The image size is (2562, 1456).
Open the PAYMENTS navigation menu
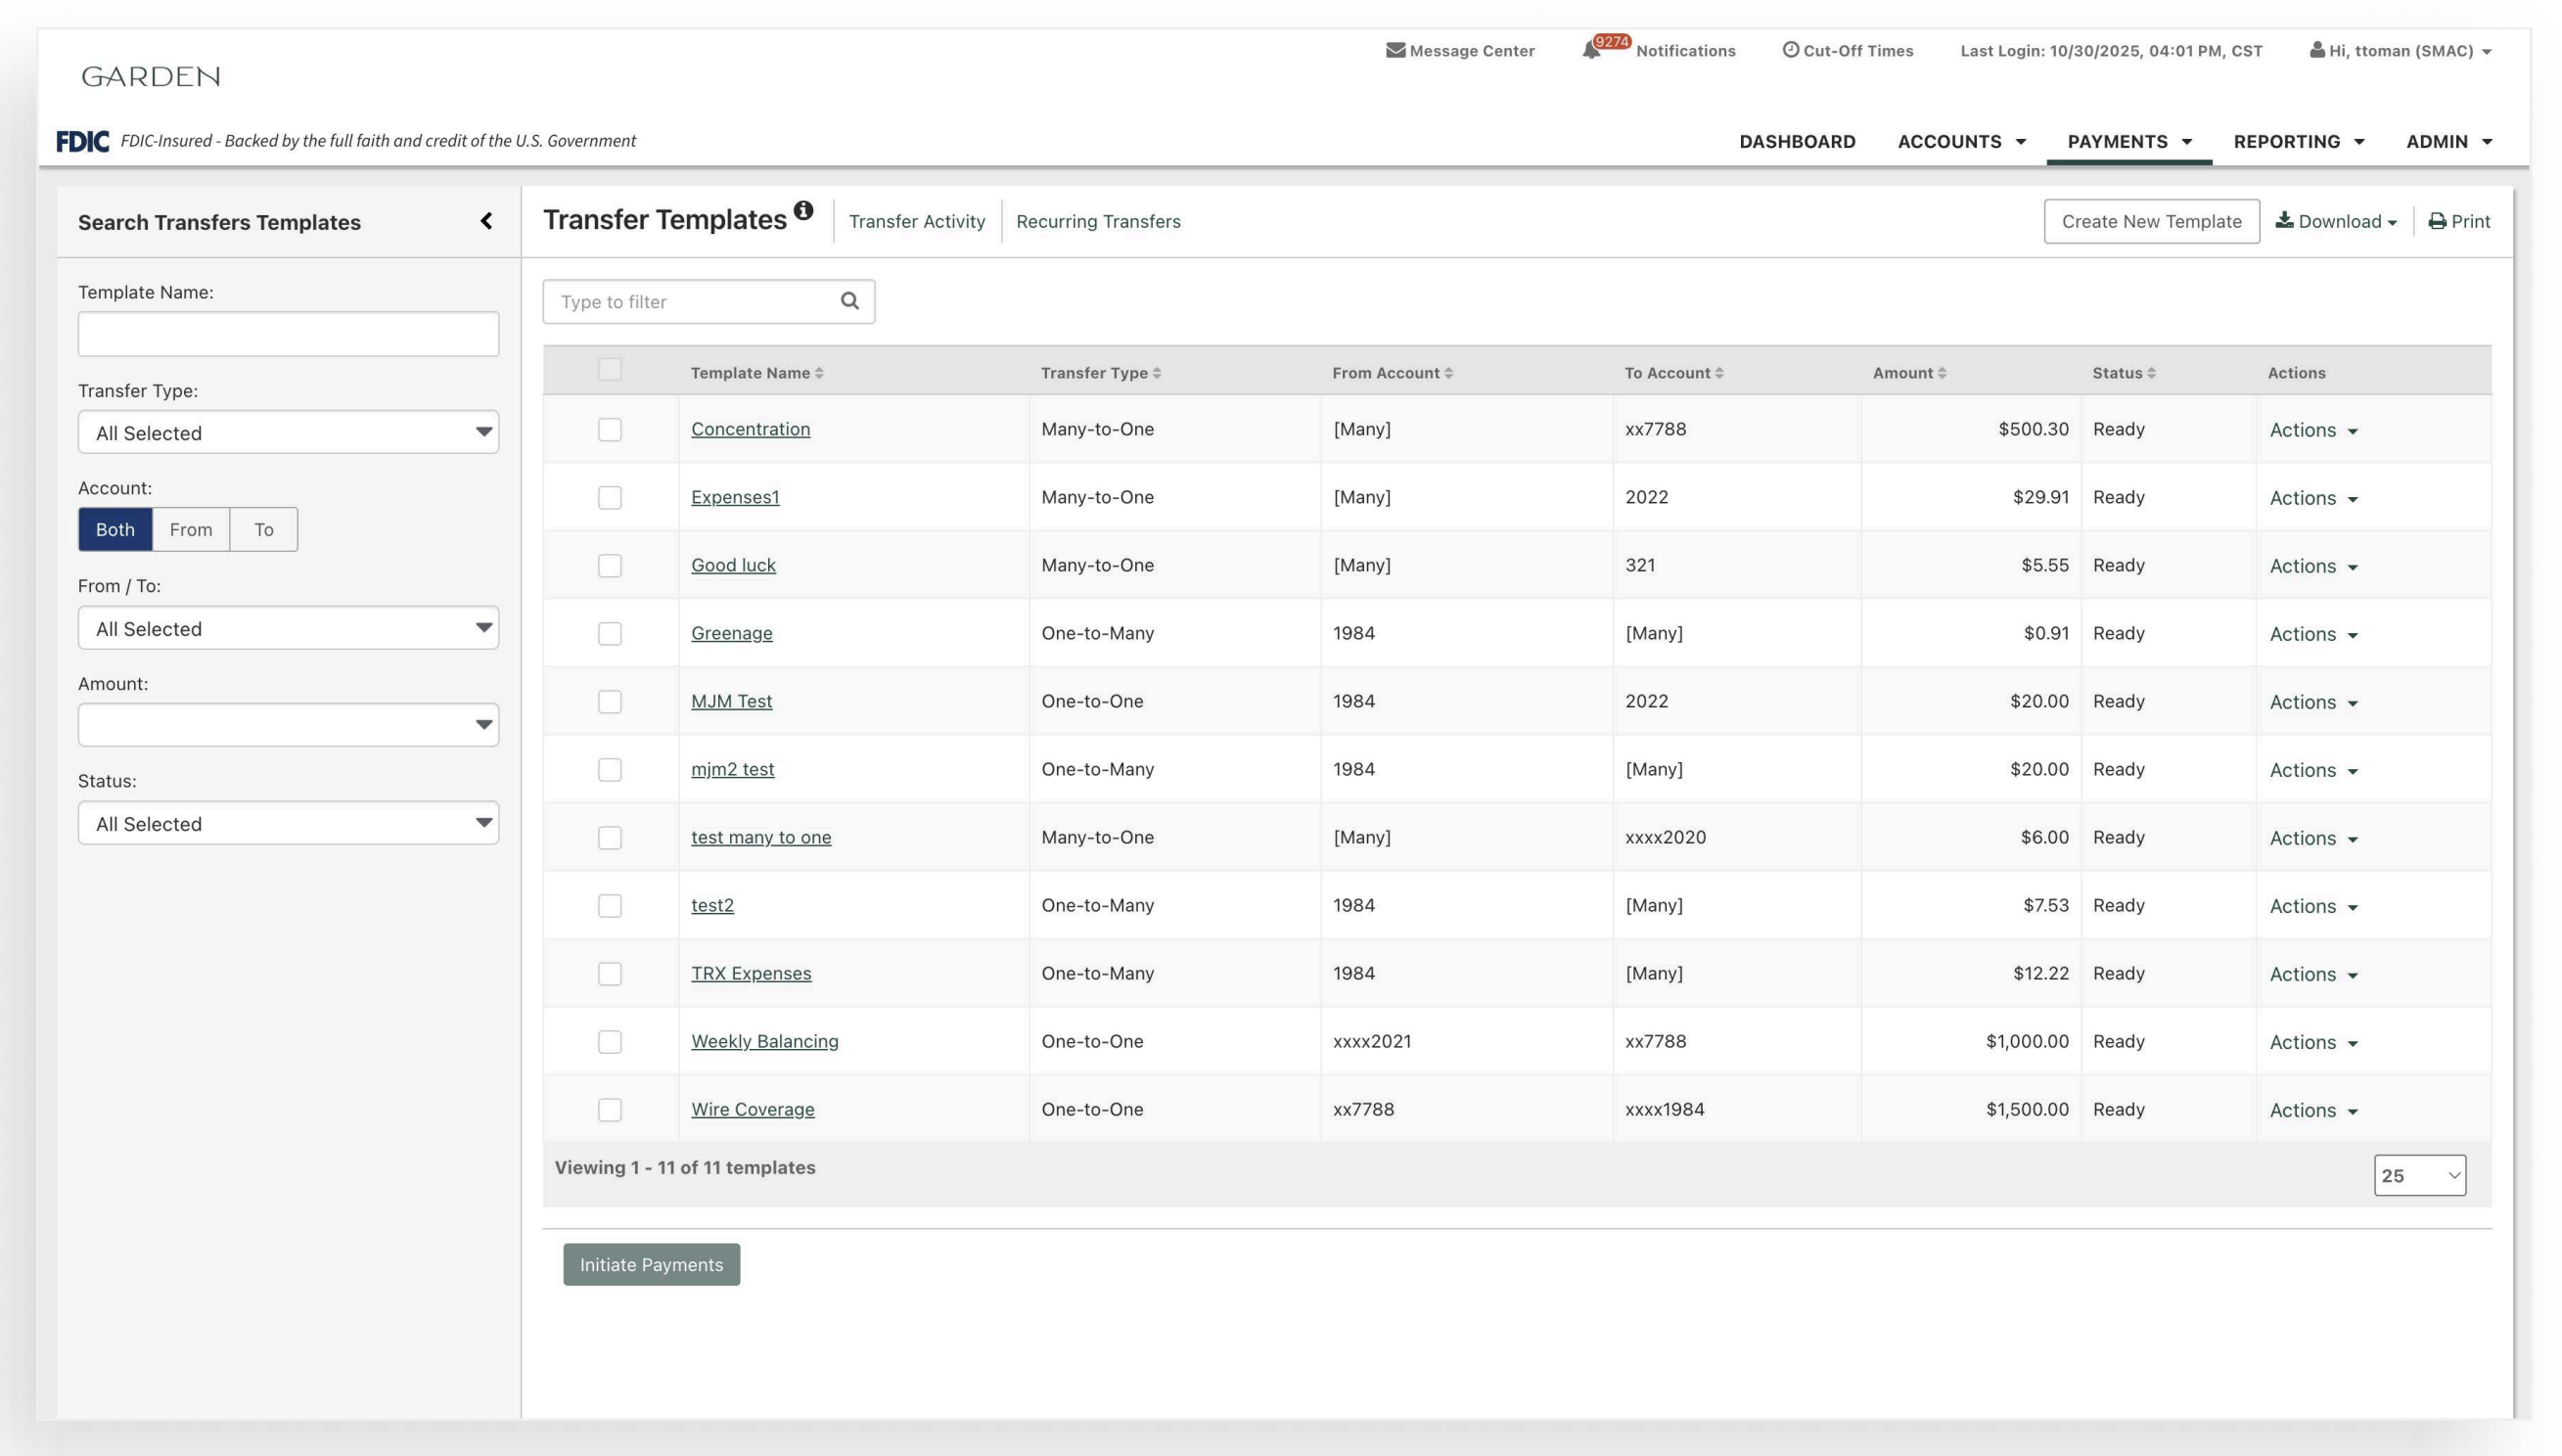pyautogui.click(x=2128, y=141)
